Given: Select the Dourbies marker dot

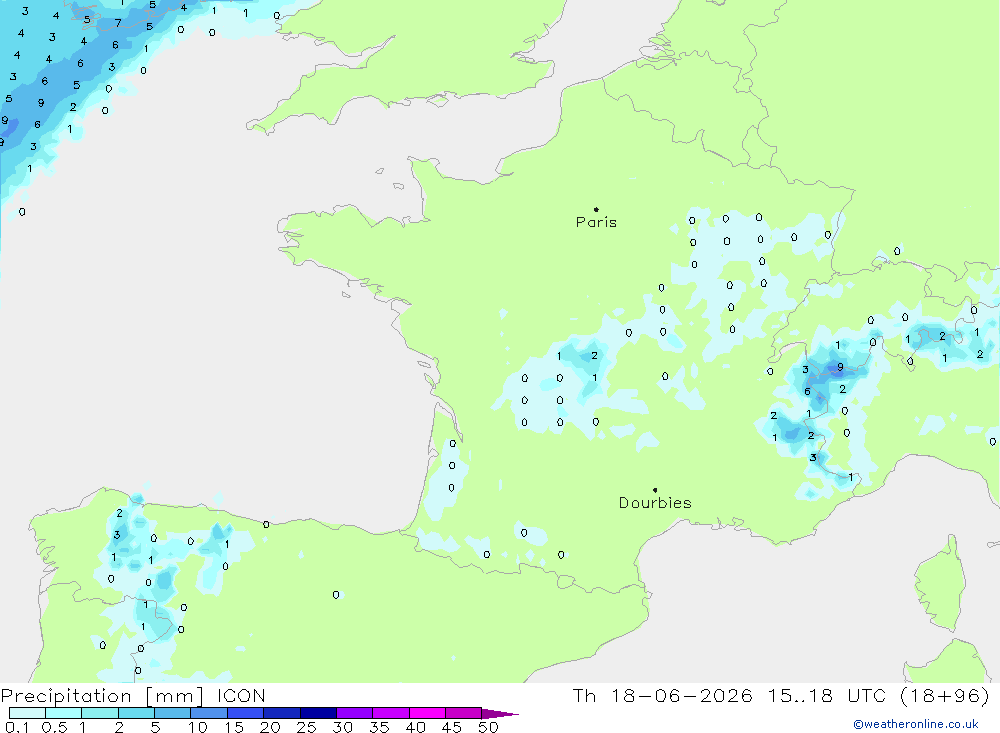Looking at the screenshot, I should (655, 490).
